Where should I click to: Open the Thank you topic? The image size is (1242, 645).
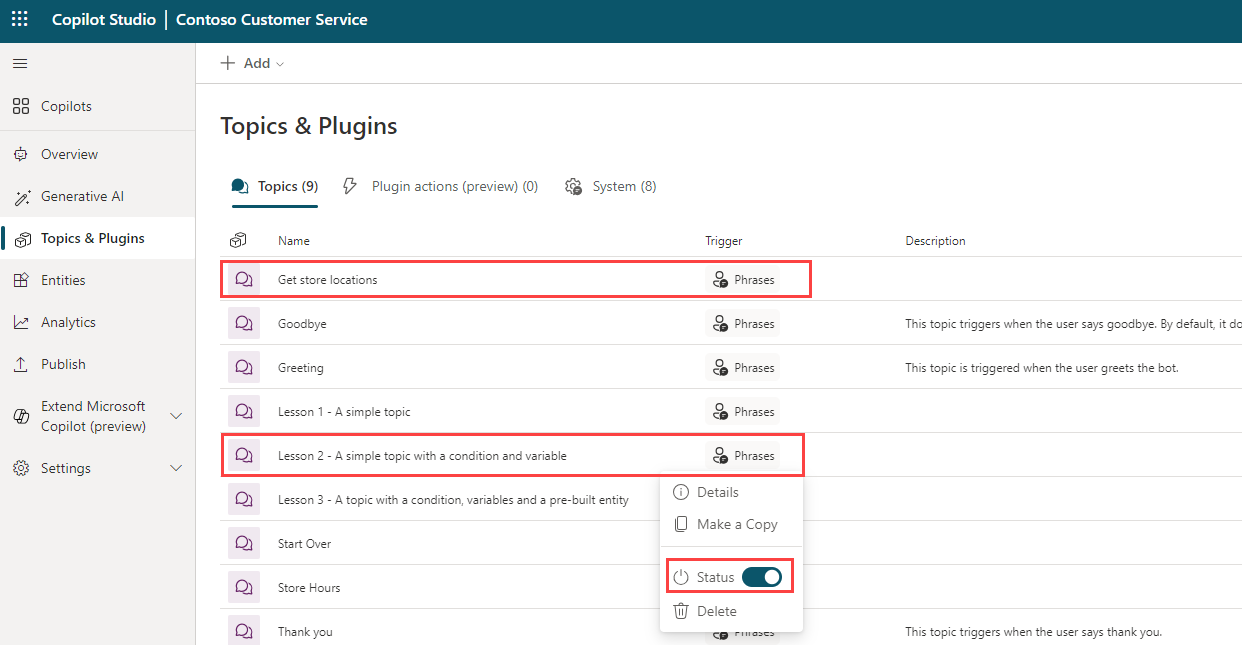[x=305, y=632]
